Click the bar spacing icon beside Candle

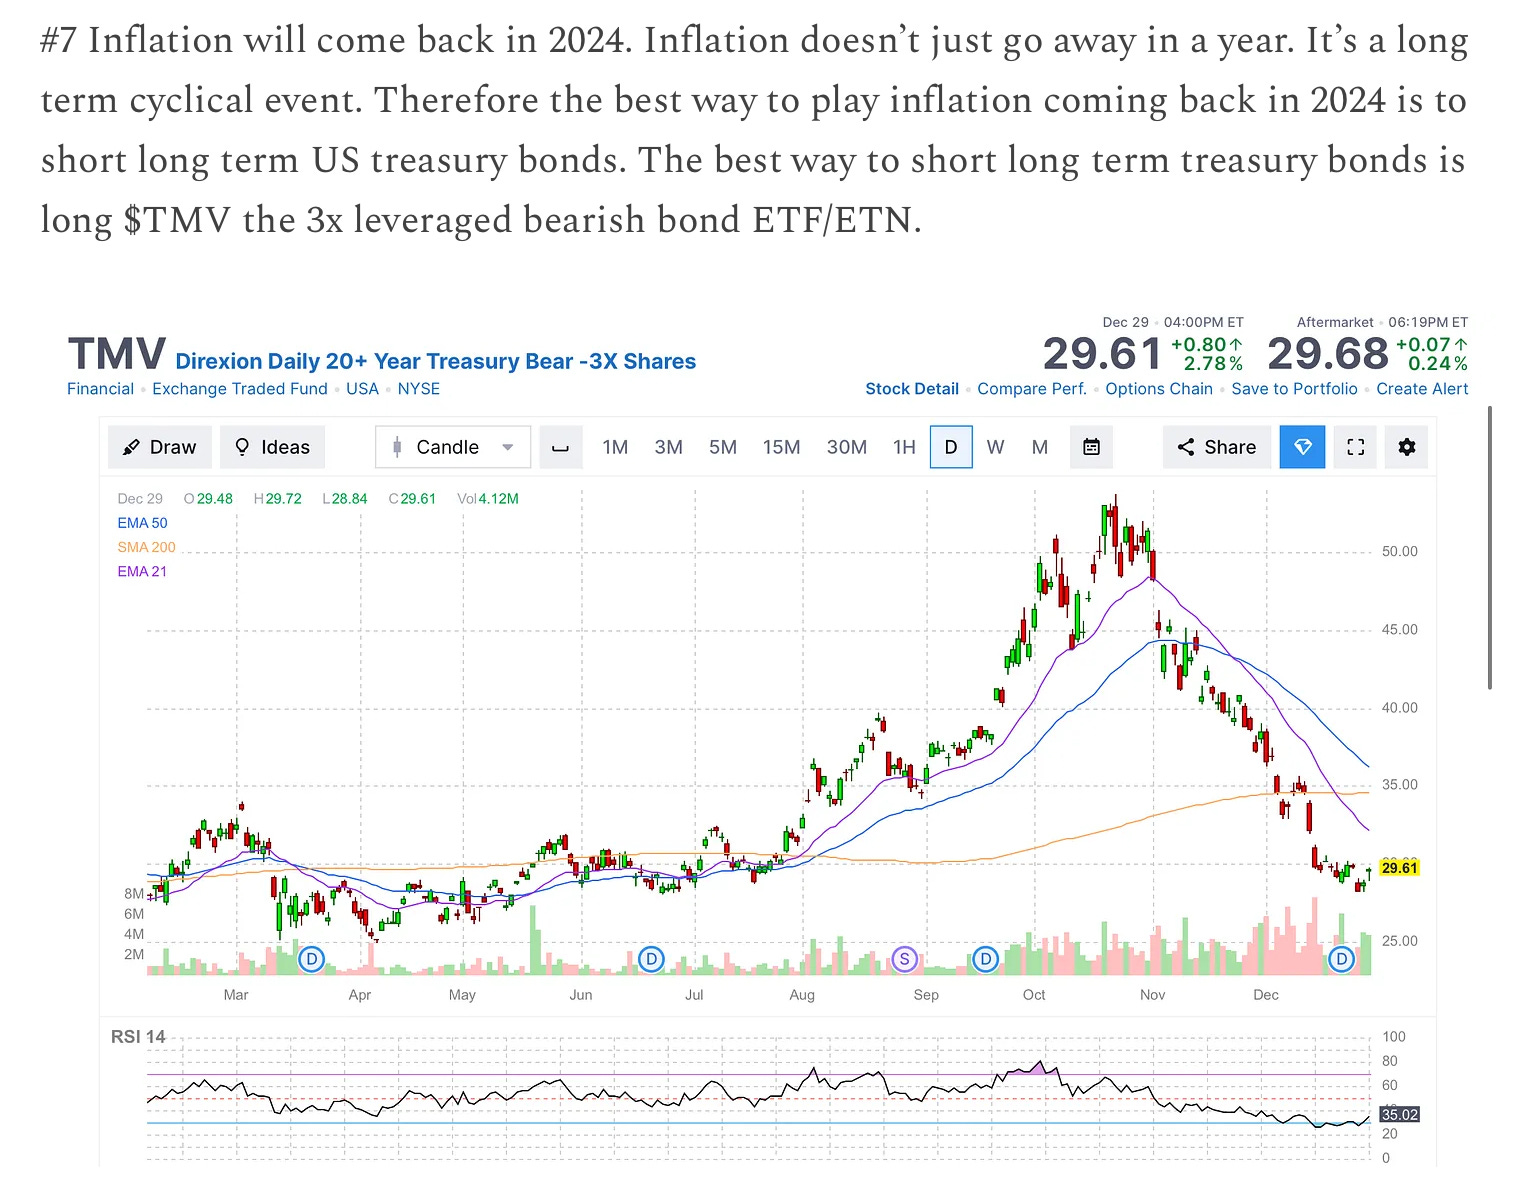[x=560, y=447]
